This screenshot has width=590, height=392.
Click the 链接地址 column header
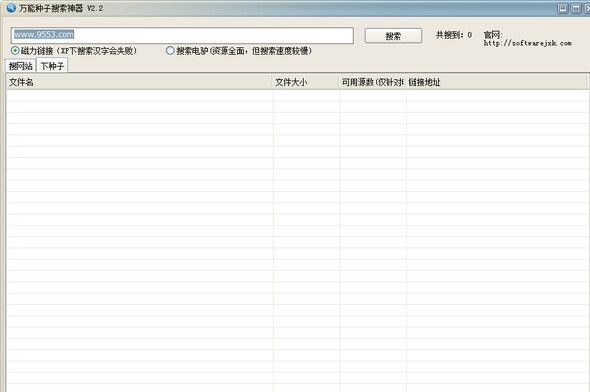coord(496,82)
